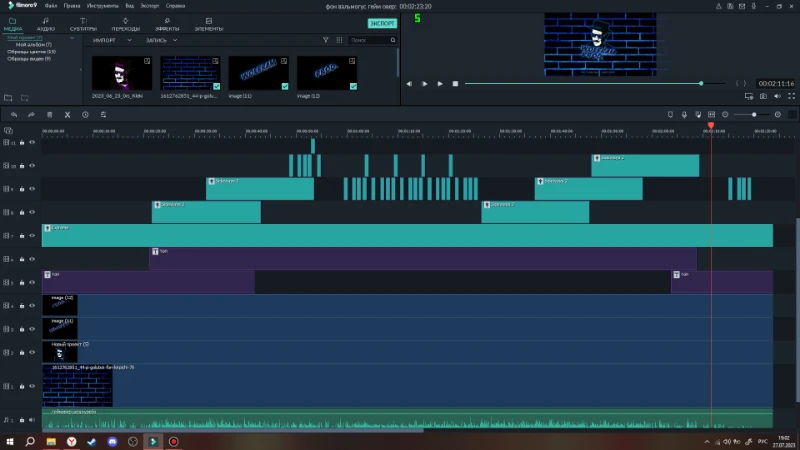Image resolution: width=800 pixels, height=450 pixels.
Task: Switch media library to grid view icon
Action: pos(339,40)
